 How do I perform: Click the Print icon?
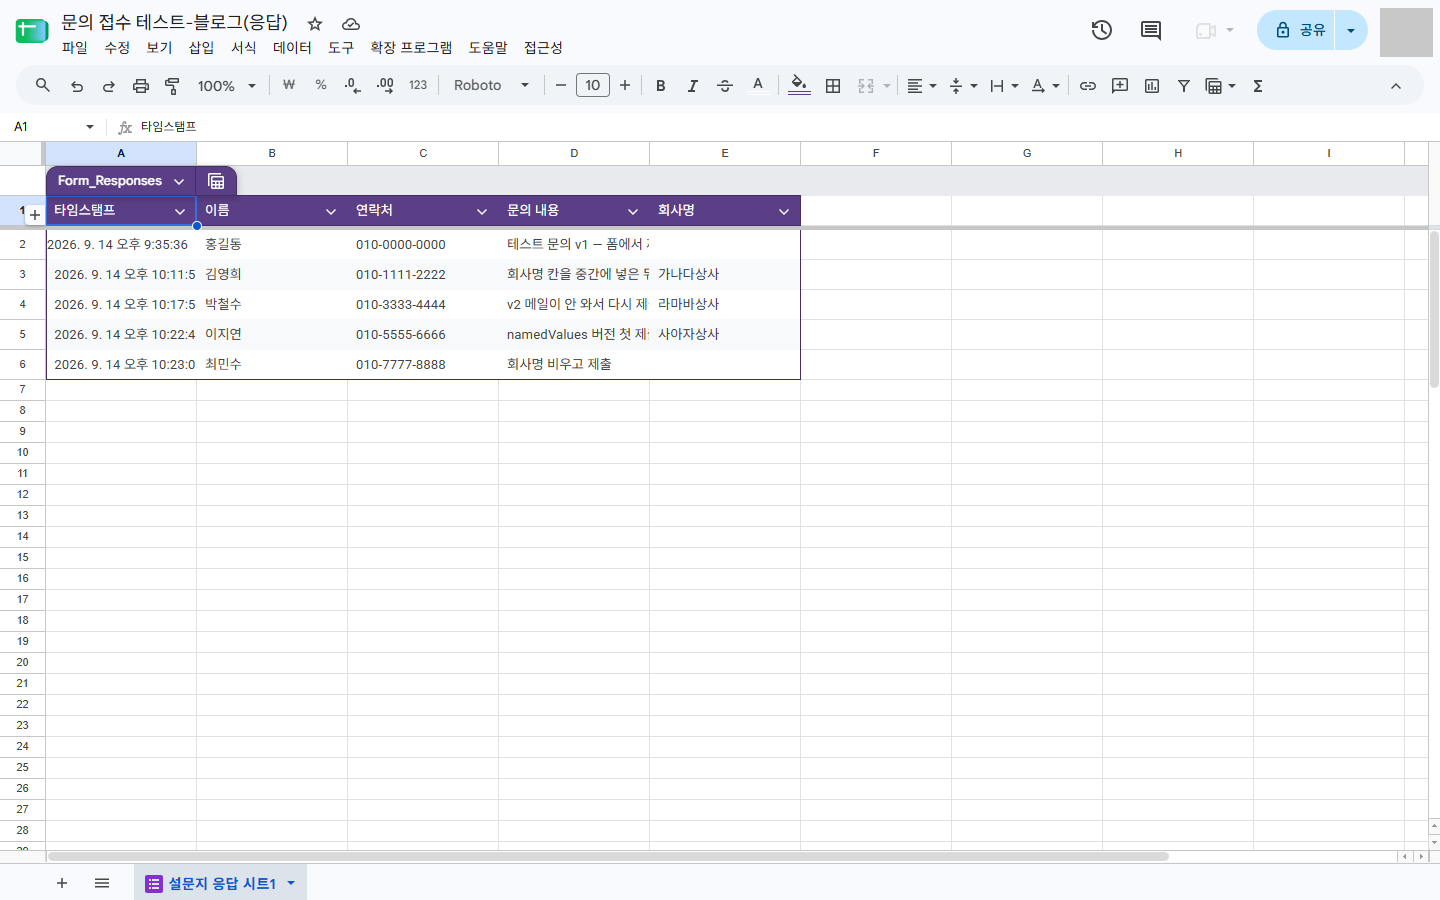[141, 86]
